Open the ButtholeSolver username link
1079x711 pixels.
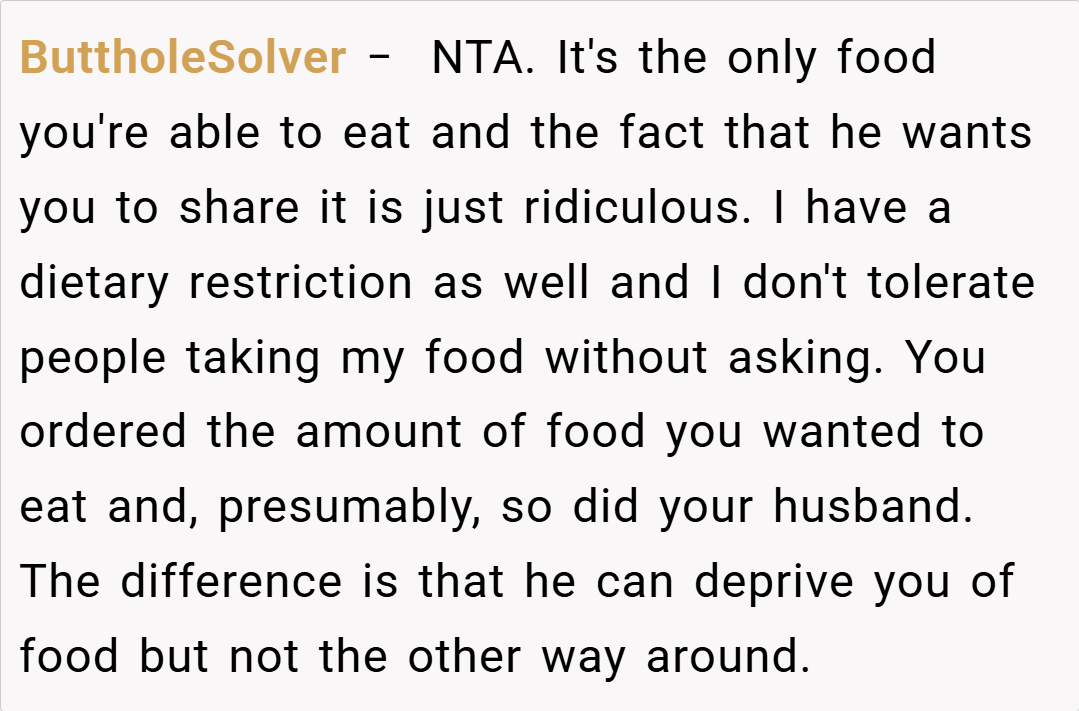183,58
